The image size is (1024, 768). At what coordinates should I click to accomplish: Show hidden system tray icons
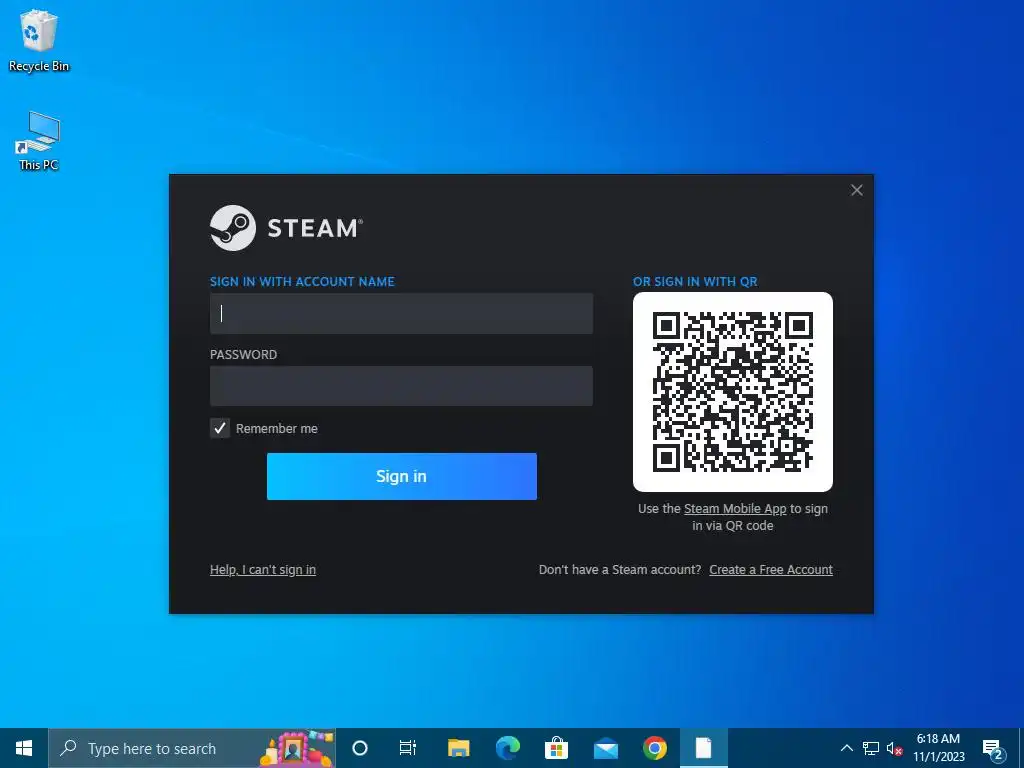click(846, 748)
